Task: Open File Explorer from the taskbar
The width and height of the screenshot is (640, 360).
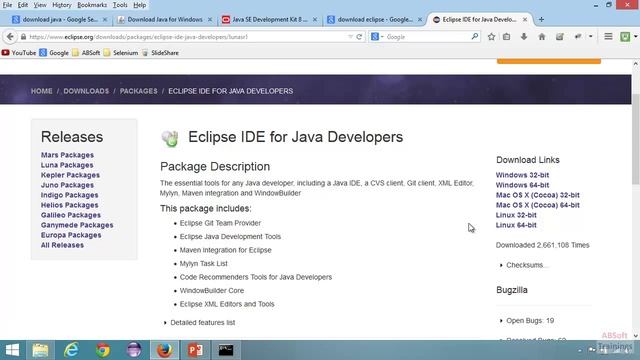Action: click(40, 350)
